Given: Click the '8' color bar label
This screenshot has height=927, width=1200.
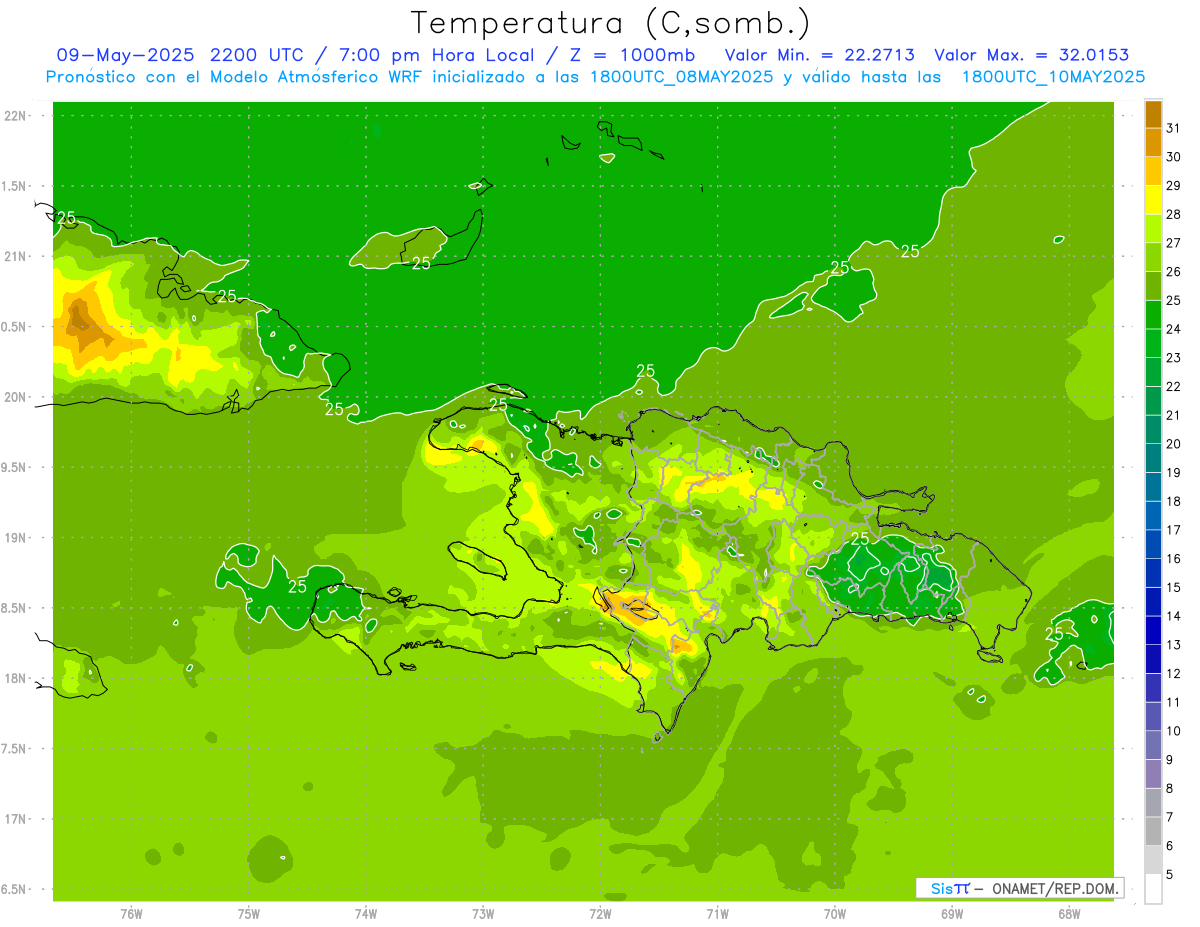Looking at the screenshot, I should (1170, 789).
